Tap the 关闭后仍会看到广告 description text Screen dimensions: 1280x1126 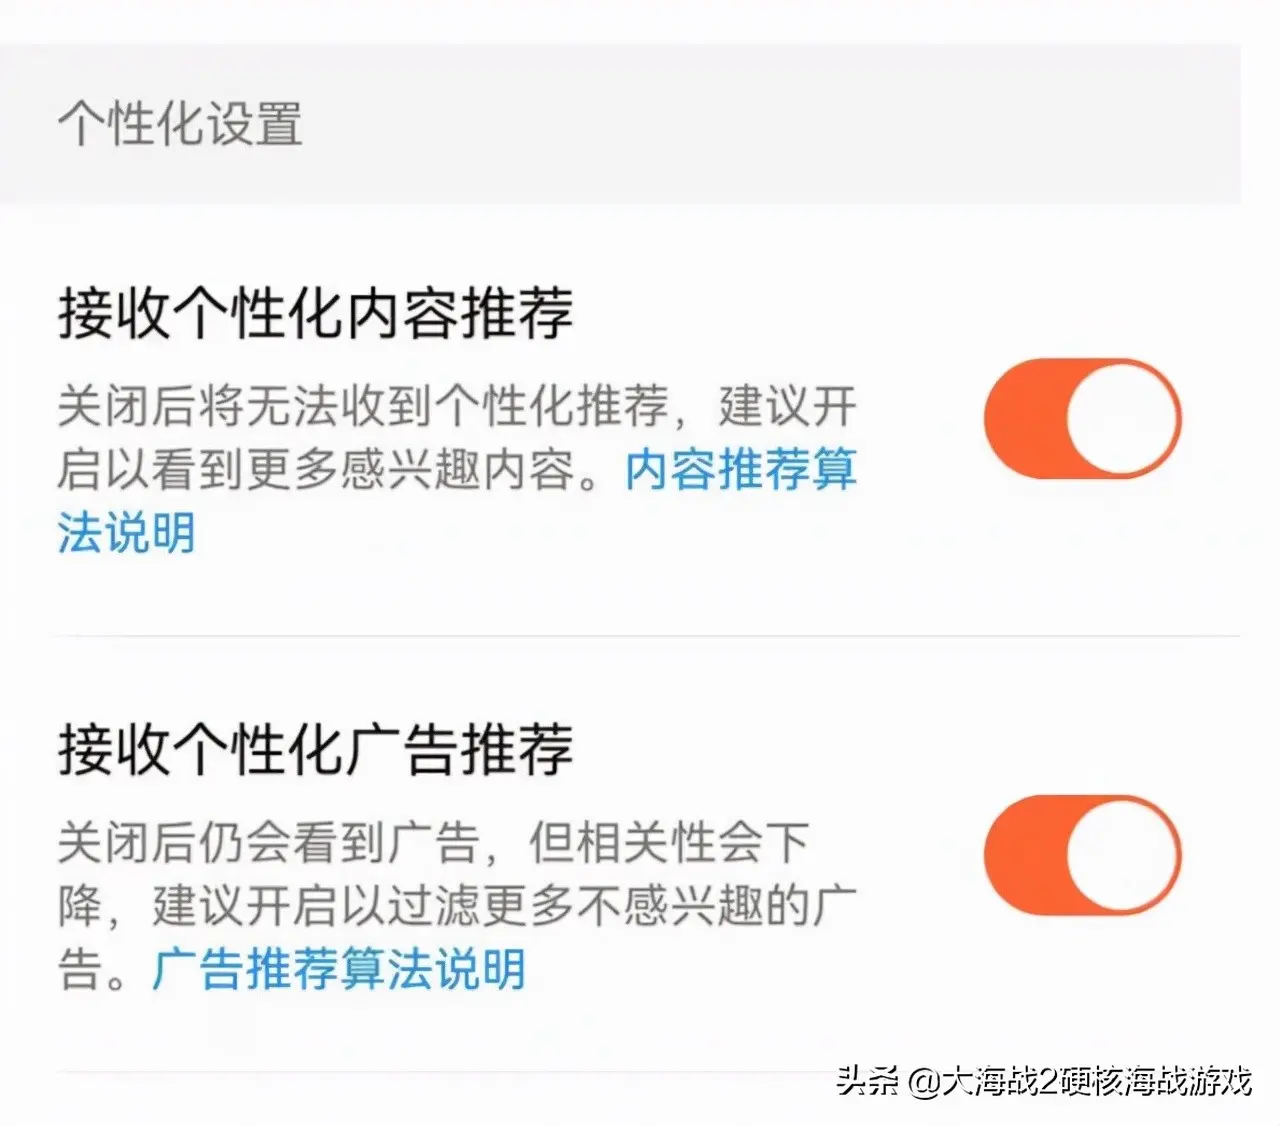[x=267, y=843]
